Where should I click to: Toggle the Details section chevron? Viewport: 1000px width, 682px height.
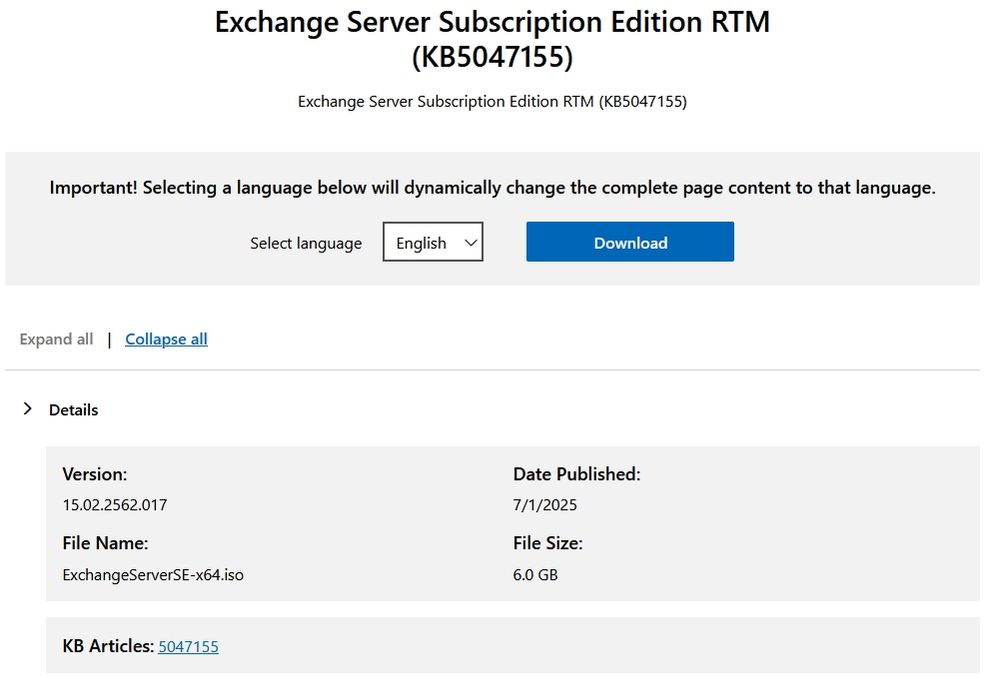point(27,409)
